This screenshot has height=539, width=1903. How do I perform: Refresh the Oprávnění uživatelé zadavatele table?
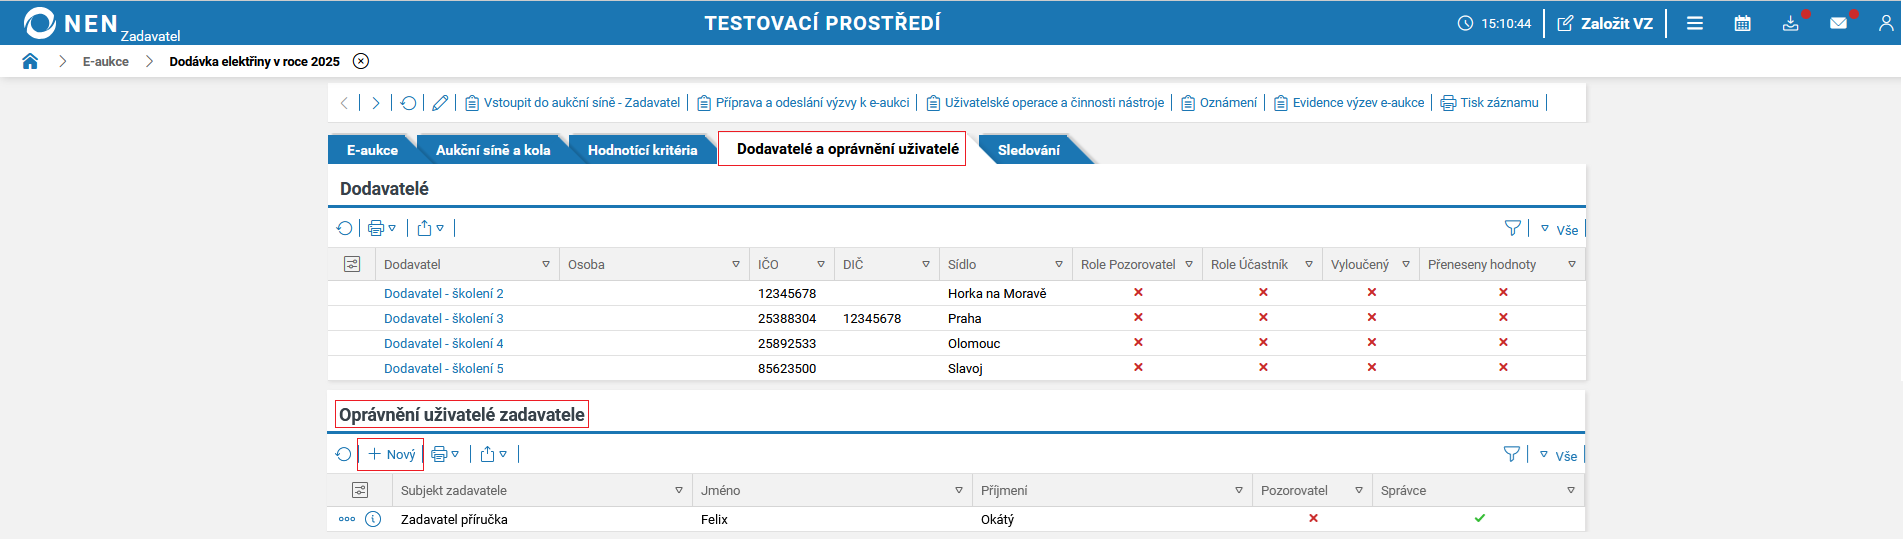[344, 454]
